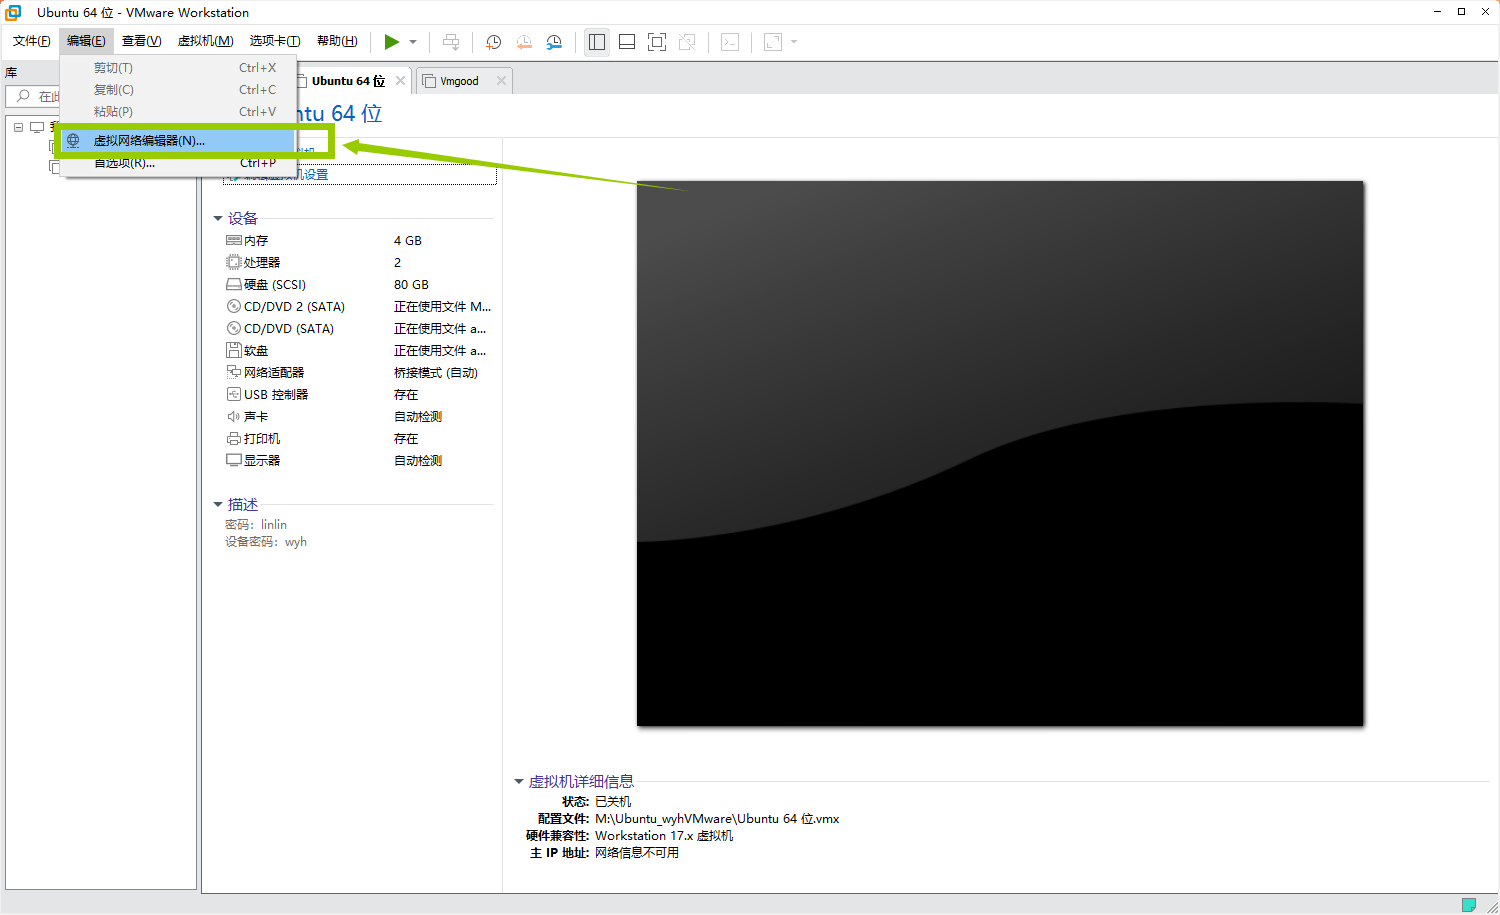This screenshot has width=1500, height=915.
Task: Click the 显示器 display icon
Action: (x=234, y=461)
